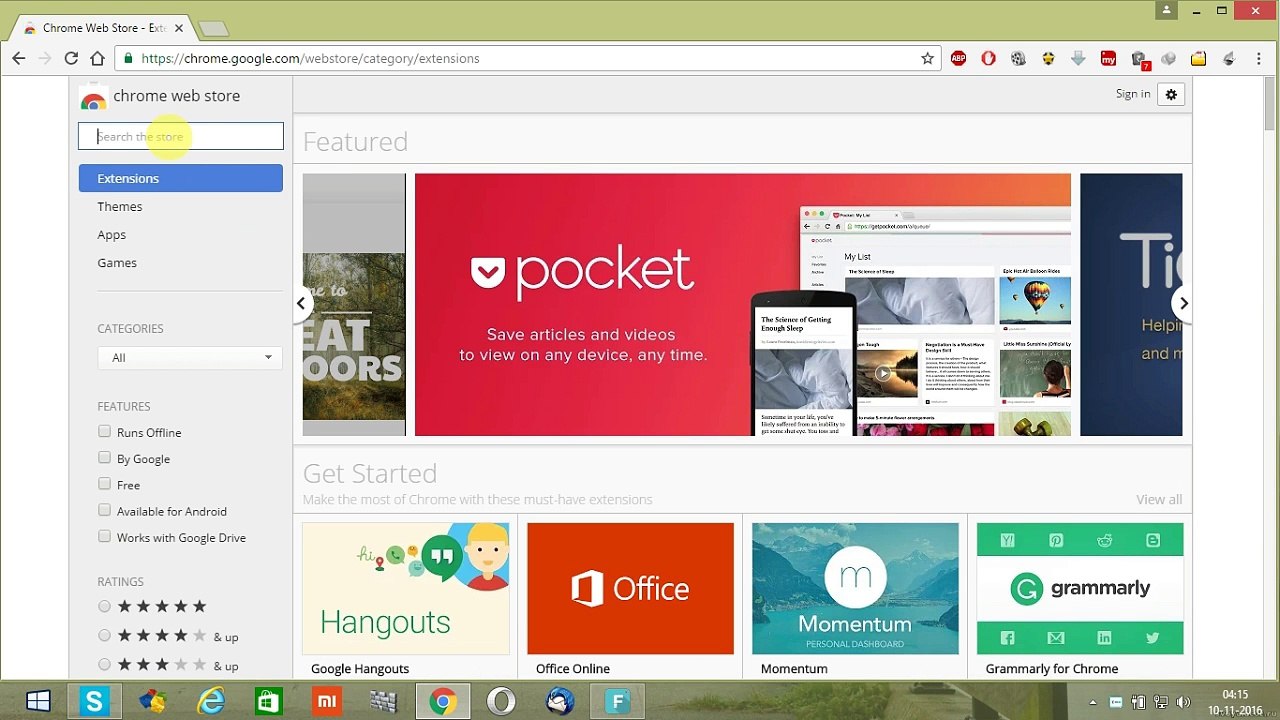The image size is (1280, 720).
Task: Check the By Google filter
Action: click(104, 458)
